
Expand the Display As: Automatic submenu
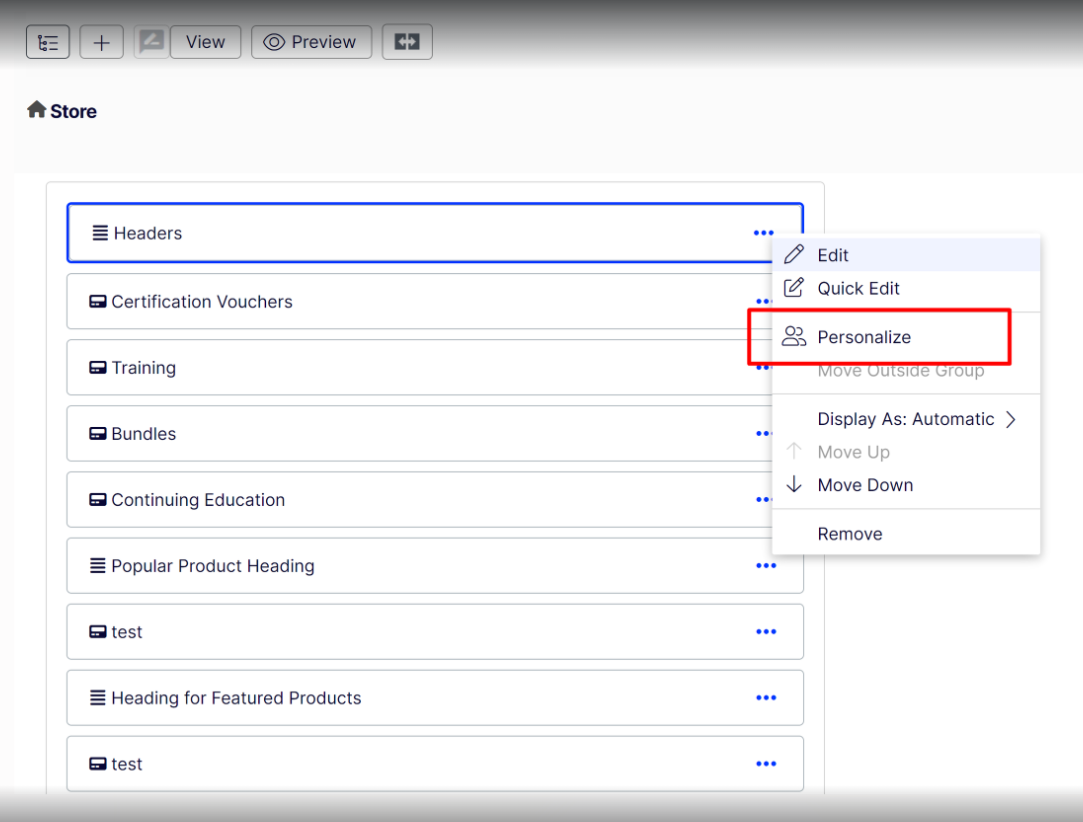coord(915,419)
